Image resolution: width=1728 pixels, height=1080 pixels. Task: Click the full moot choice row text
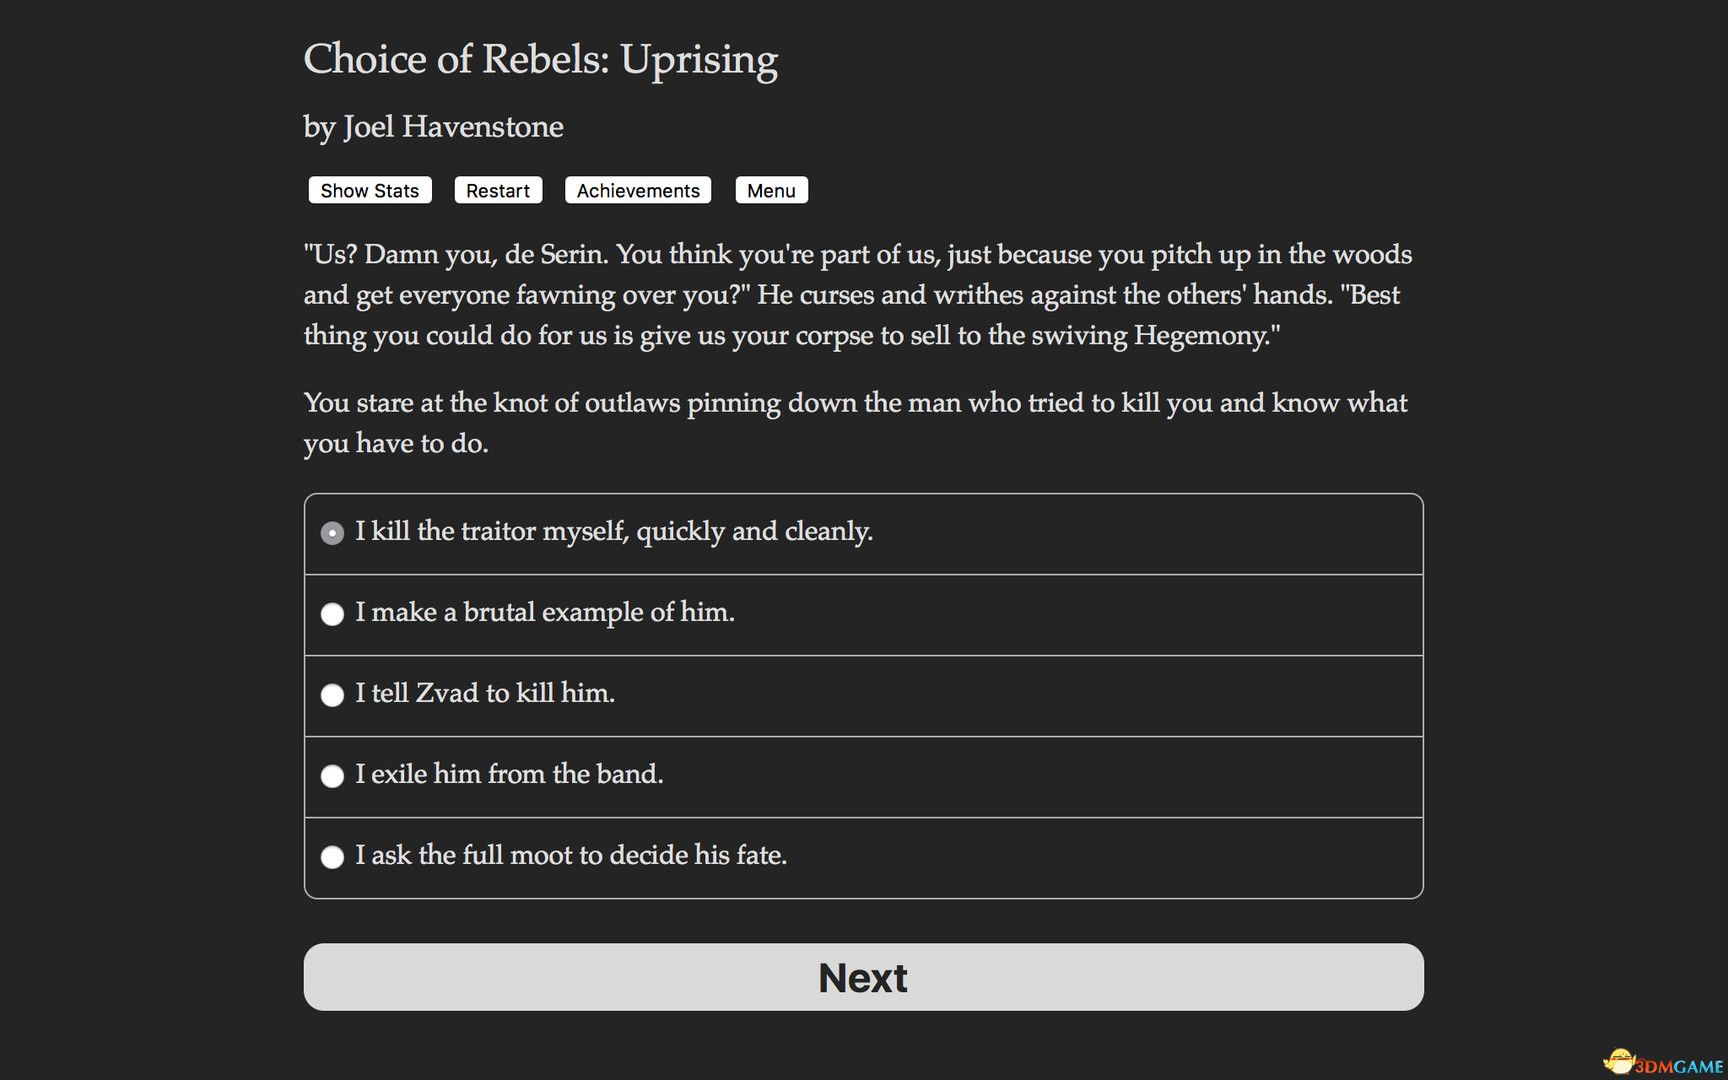[572, 856]
